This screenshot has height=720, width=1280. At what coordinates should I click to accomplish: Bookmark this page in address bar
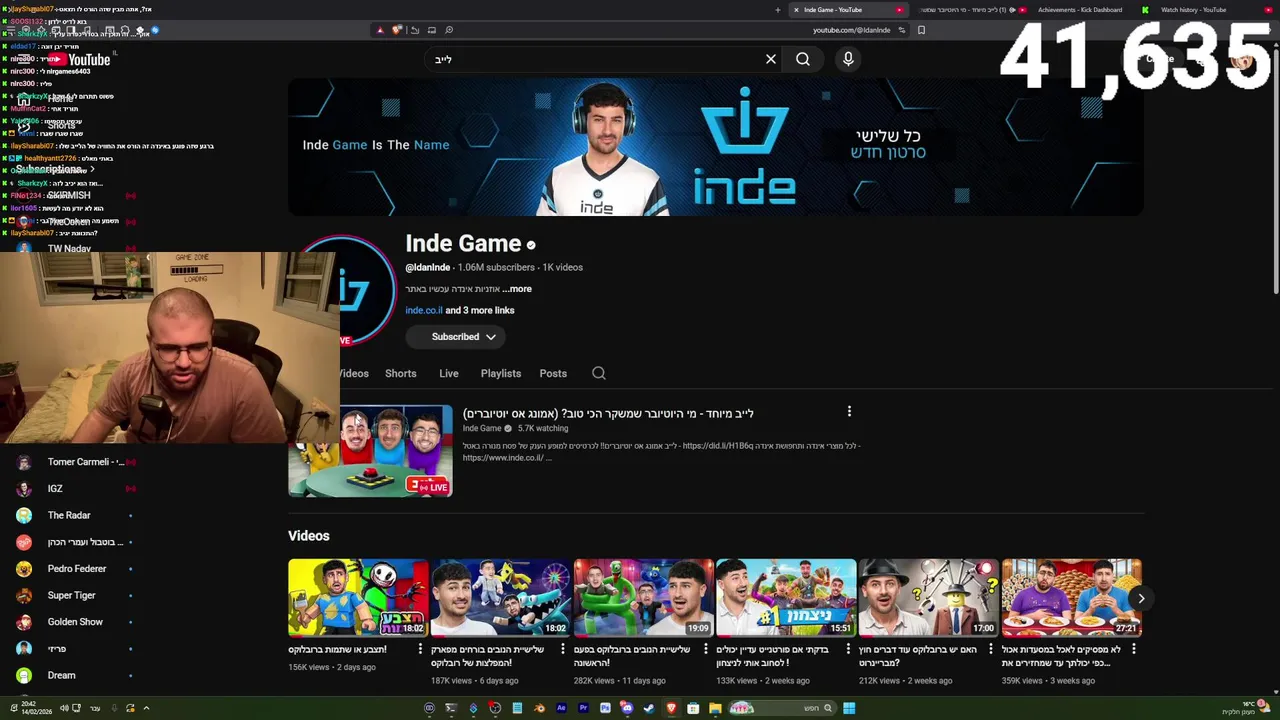coord(921,30)
